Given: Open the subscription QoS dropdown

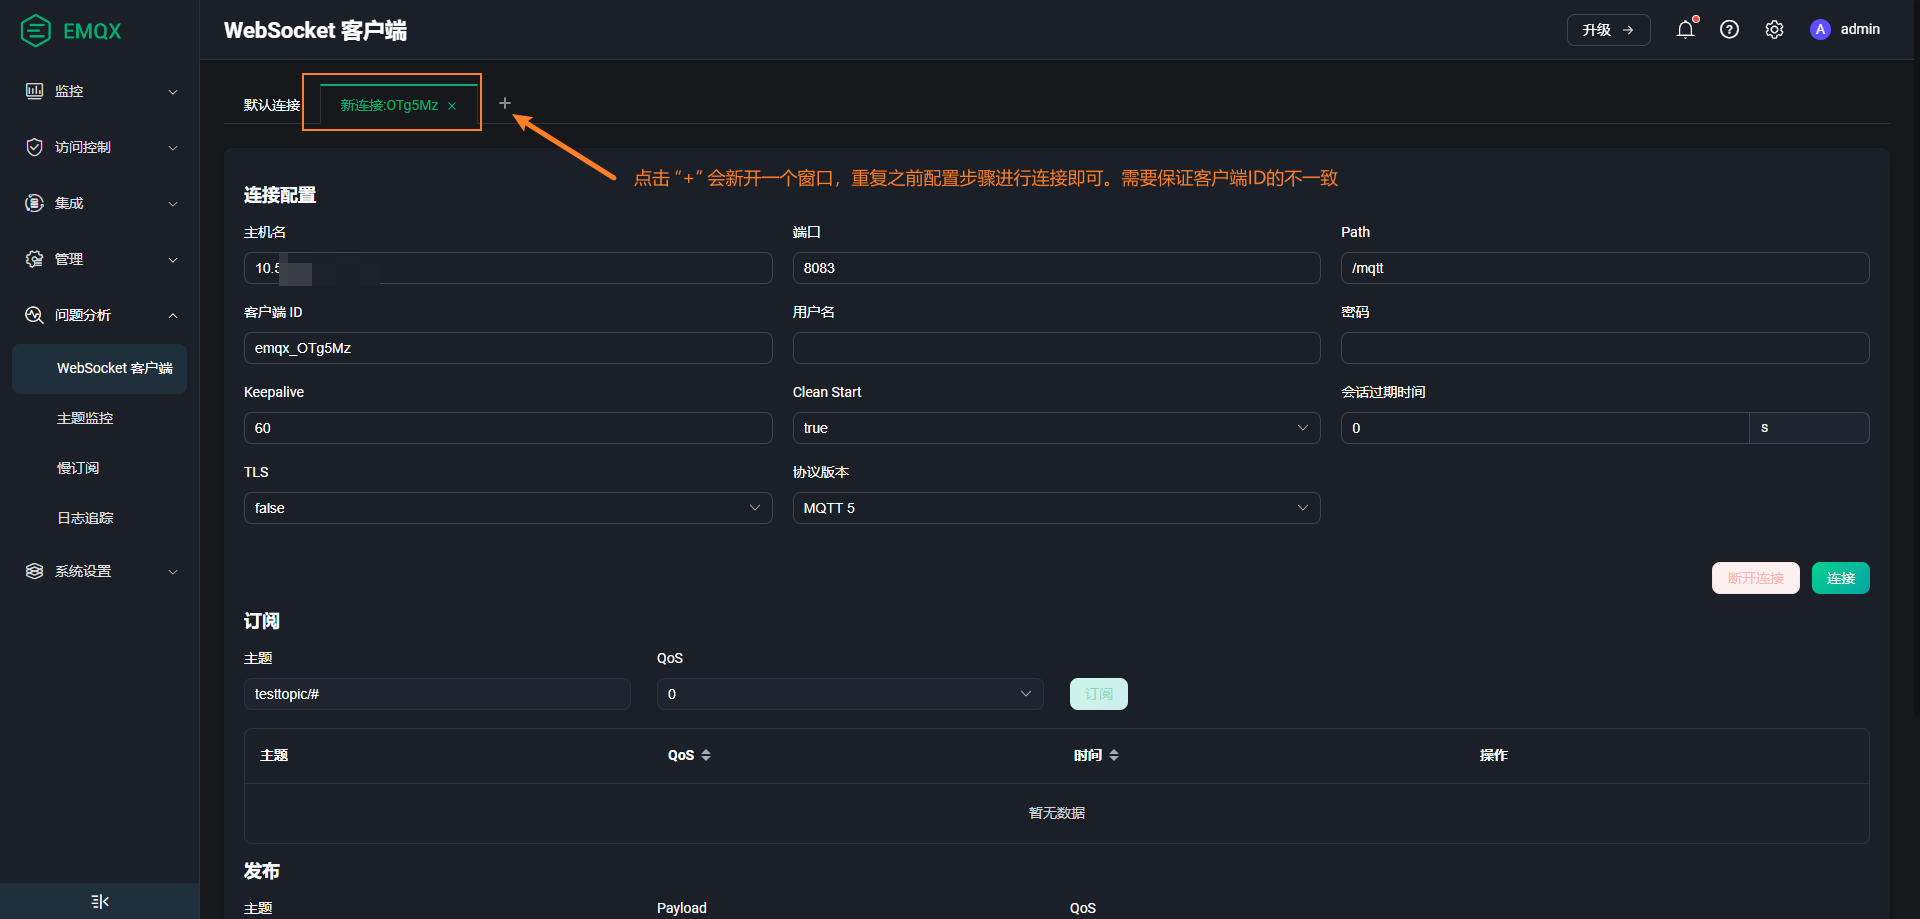Looking at the screenshot, I should click(850, 694).
